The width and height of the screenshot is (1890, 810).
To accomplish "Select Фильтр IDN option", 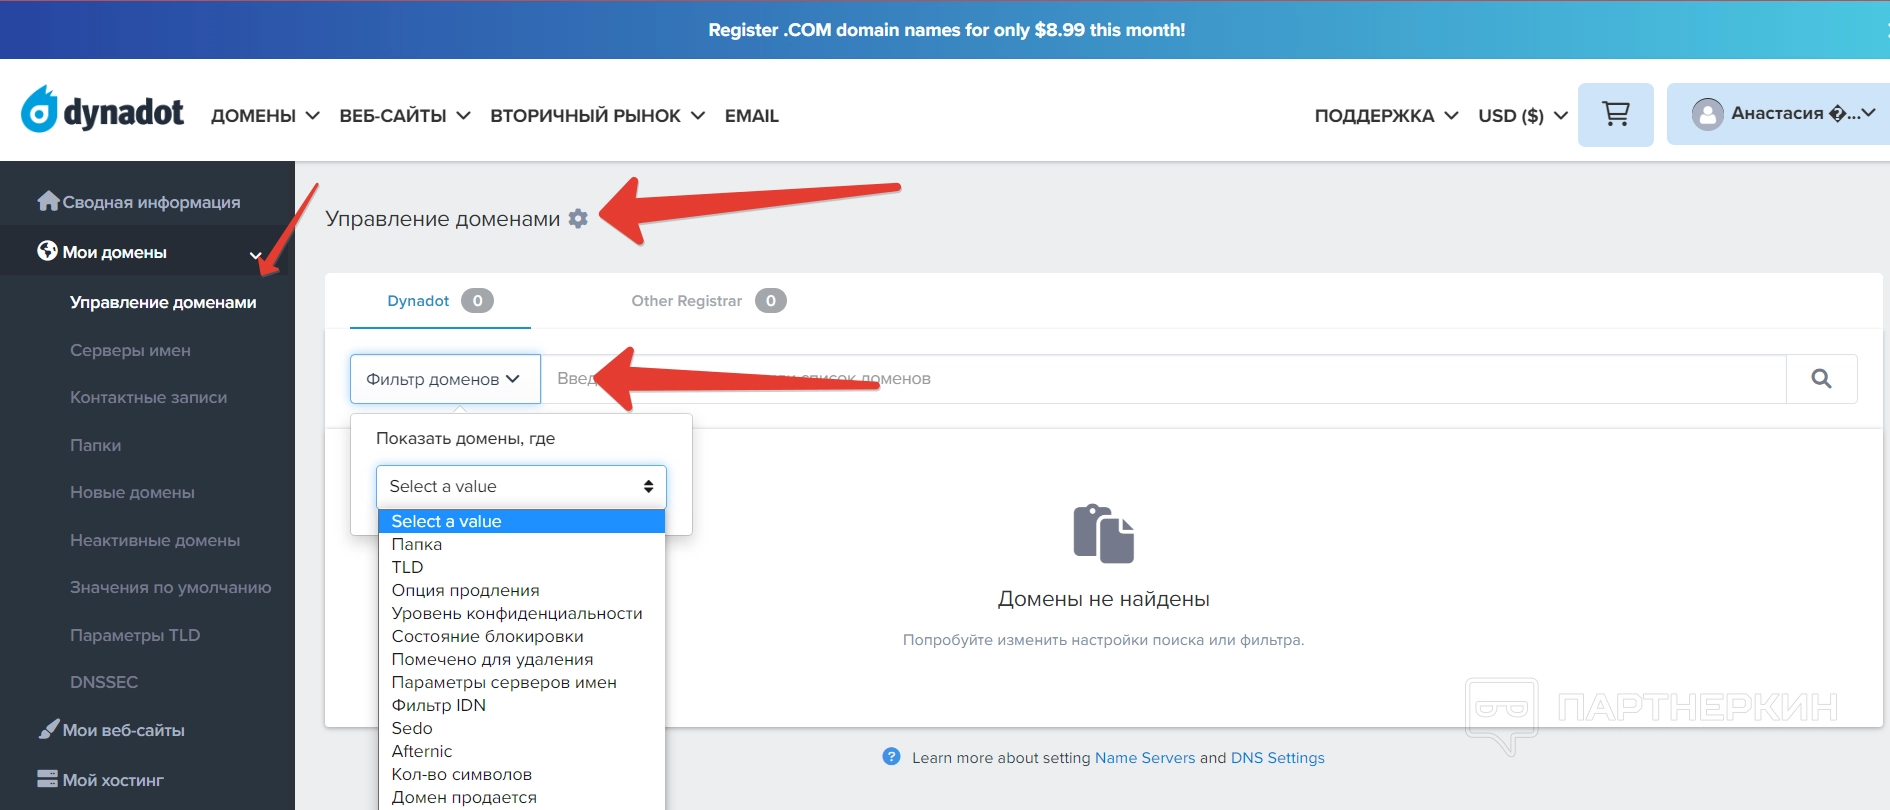I will coord(521,705).
